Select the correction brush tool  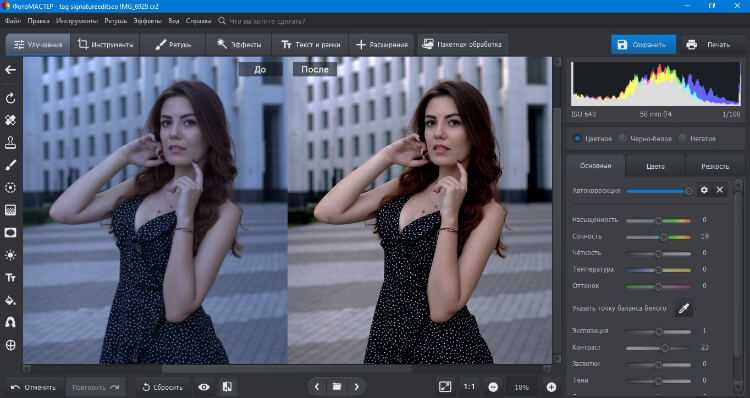click(11, 165)
